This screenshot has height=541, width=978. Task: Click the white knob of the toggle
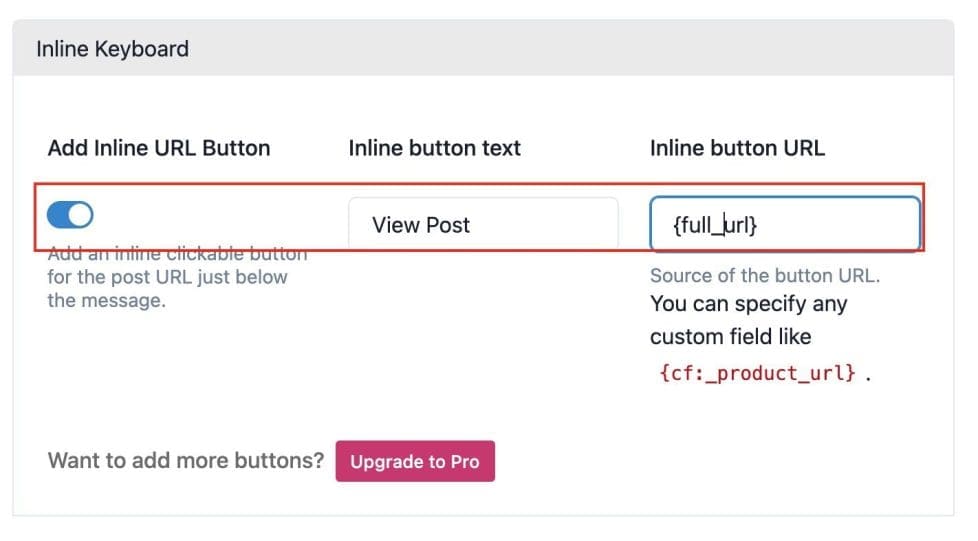pyautogui.click(x=80, y=214)
